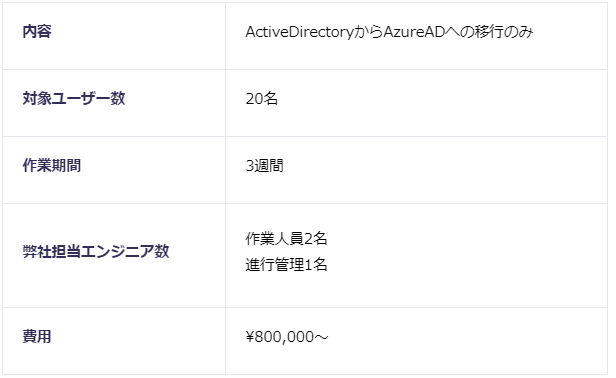Click the から particle after ActiveDirectory
Image resolution: width=616 pixels, height=378 pixels.
368,32
